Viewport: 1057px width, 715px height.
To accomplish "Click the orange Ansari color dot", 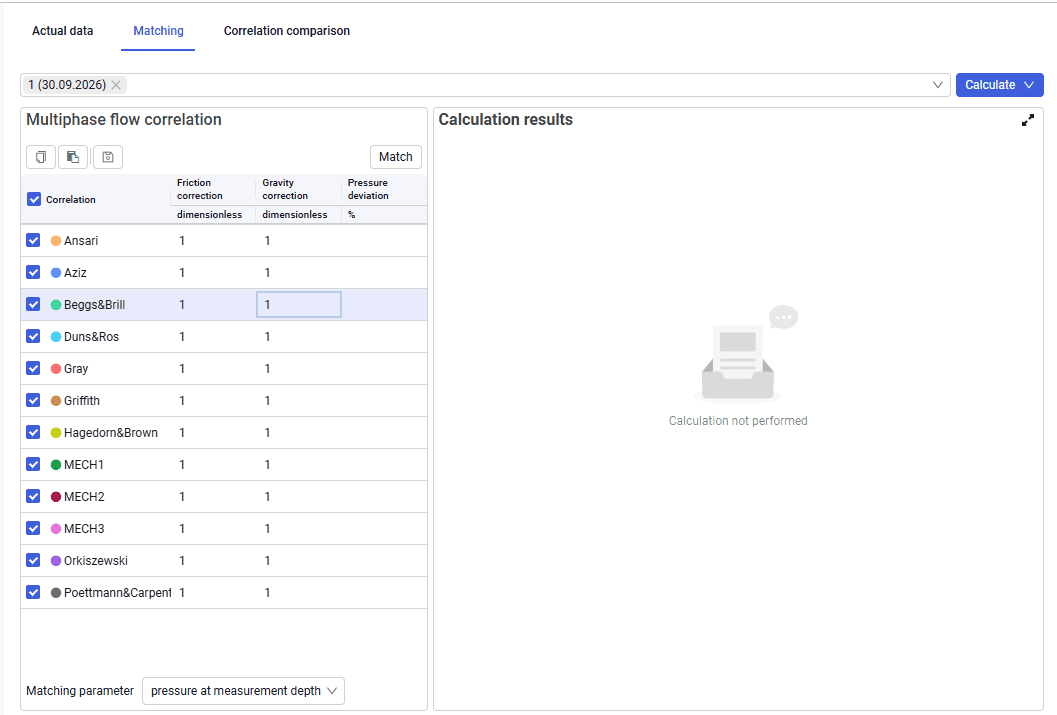I will tap(56, 241).
